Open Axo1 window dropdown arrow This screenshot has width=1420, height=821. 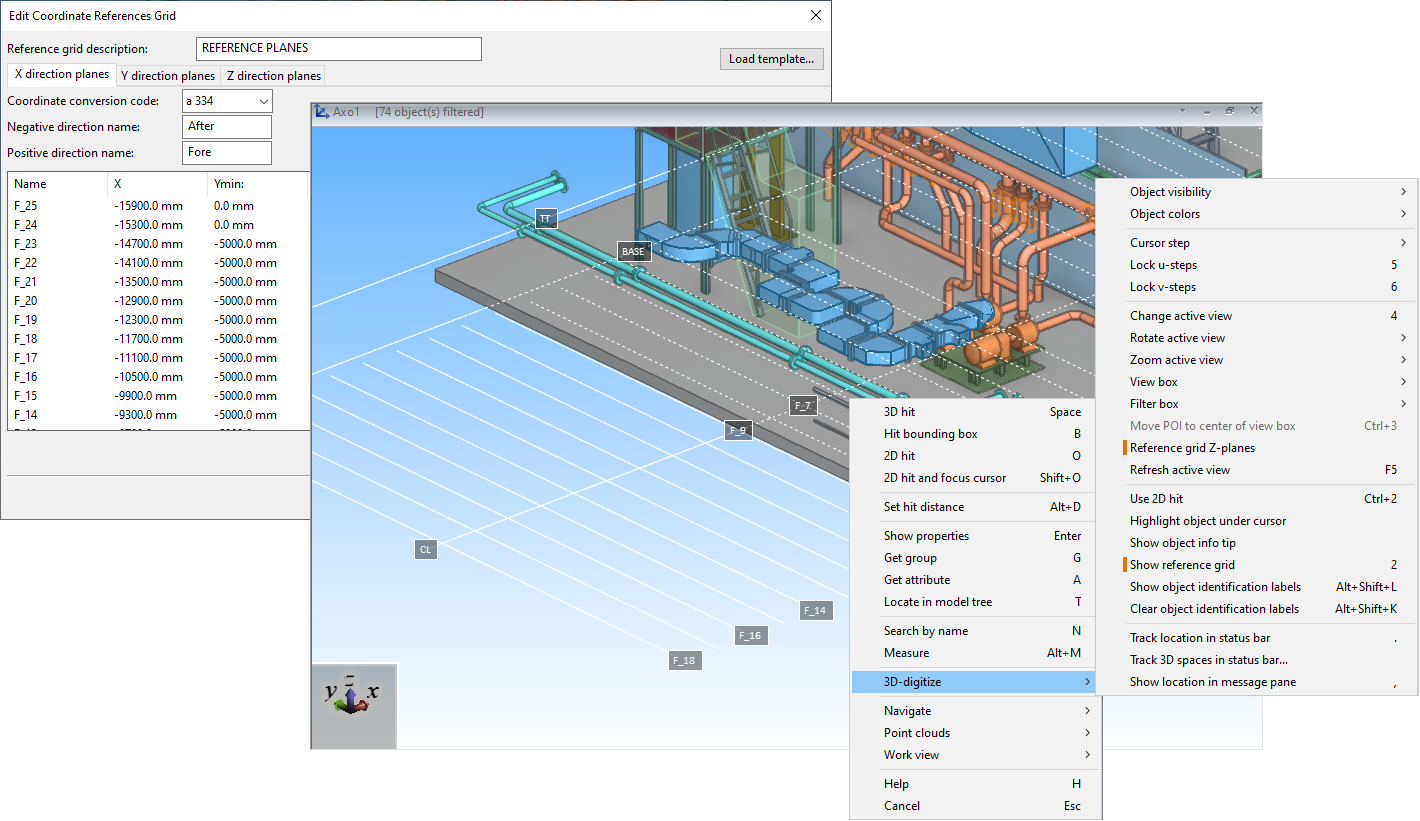pyautogui.click(x=1182, y=111)
